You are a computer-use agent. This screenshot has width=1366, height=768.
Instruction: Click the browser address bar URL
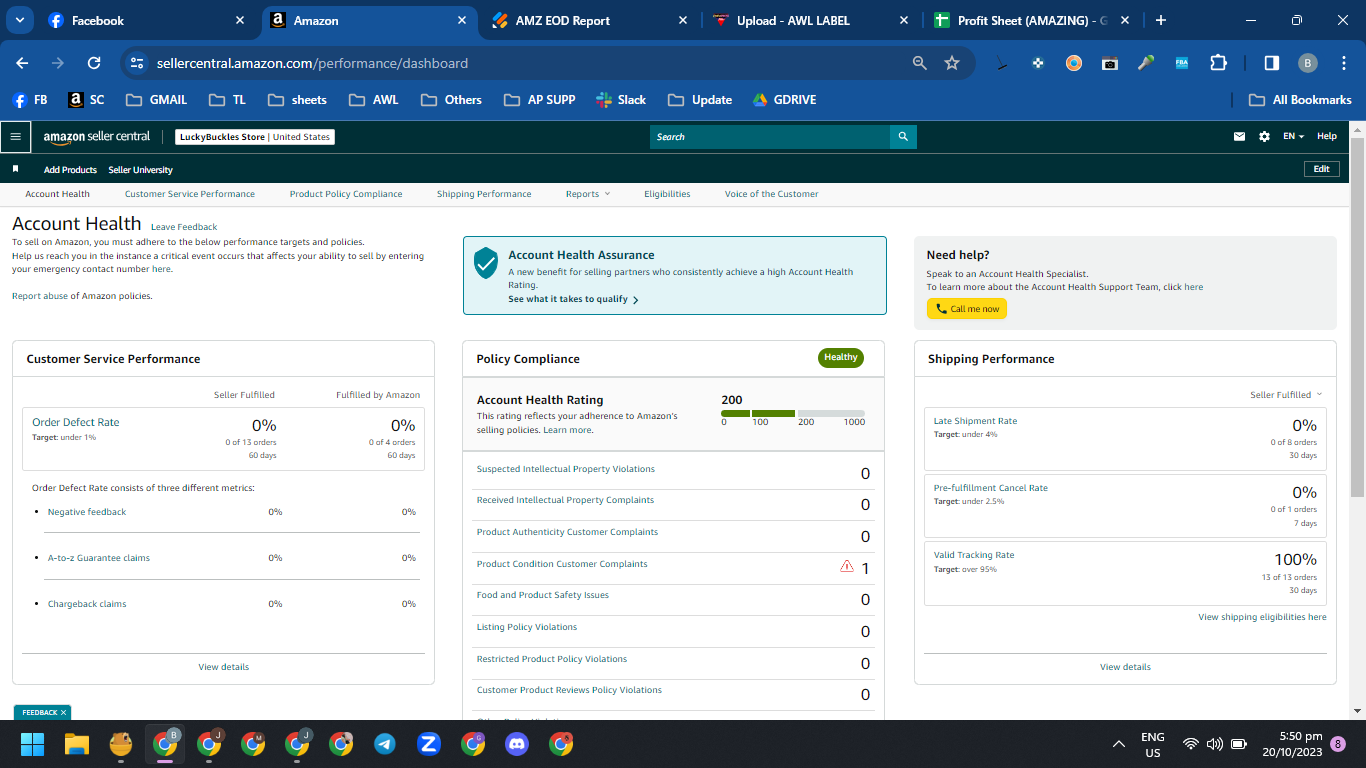pos(312,63)
